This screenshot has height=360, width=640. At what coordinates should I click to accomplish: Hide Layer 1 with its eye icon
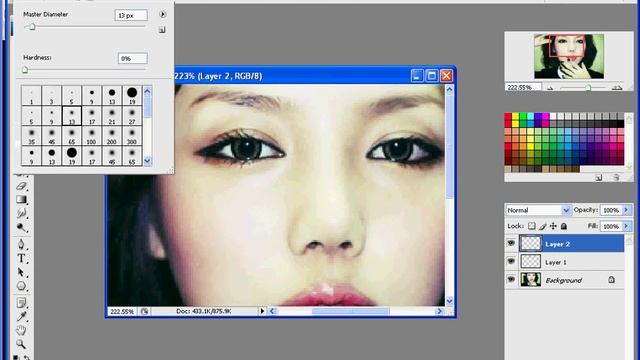point(511,261)
